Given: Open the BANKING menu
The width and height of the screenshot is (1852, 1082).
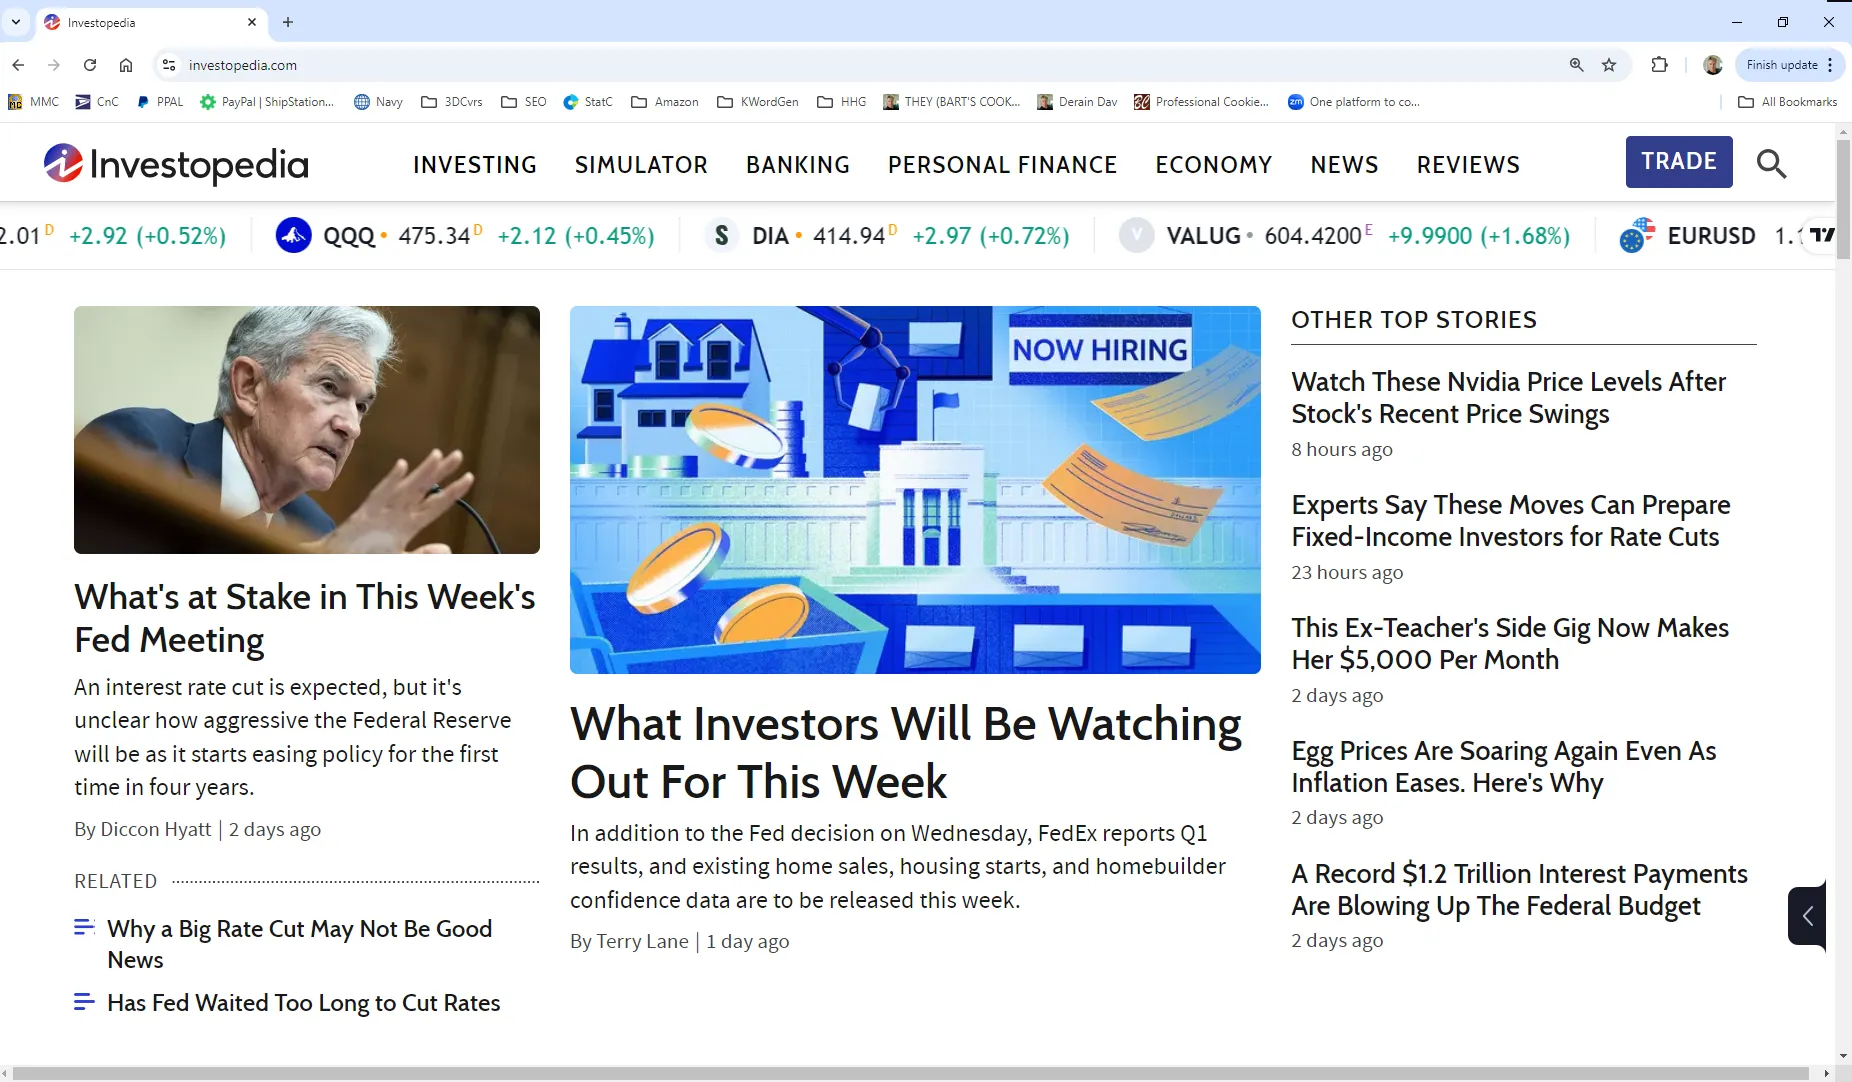Looking at the screenshot, I should click(798, 164).
